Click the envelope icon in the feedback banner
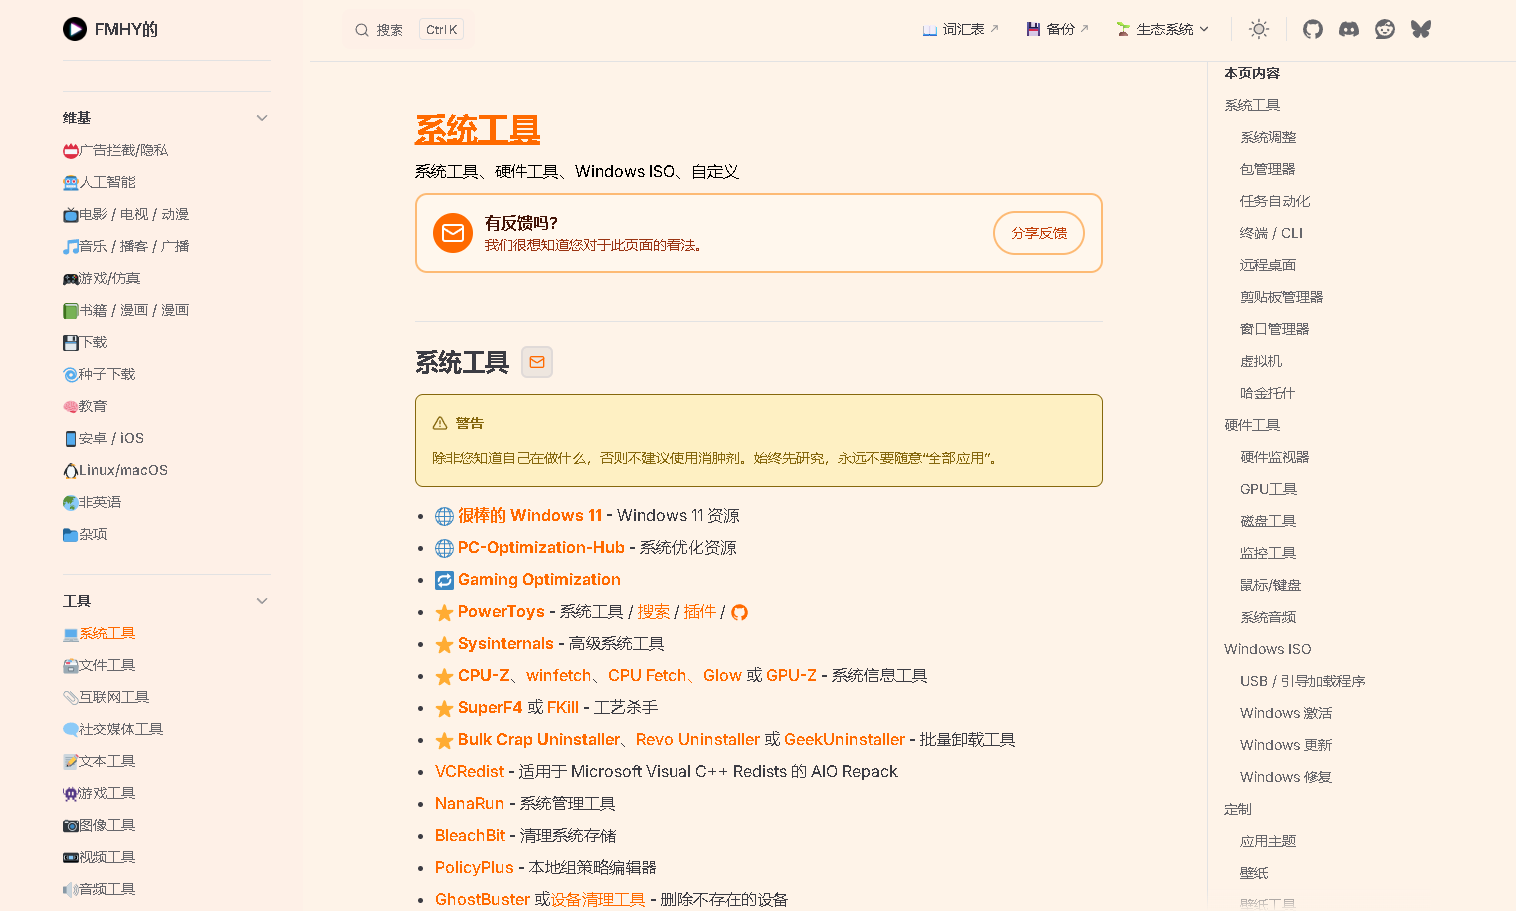Viewport: 1516px width, 911px height. point(453,233)
